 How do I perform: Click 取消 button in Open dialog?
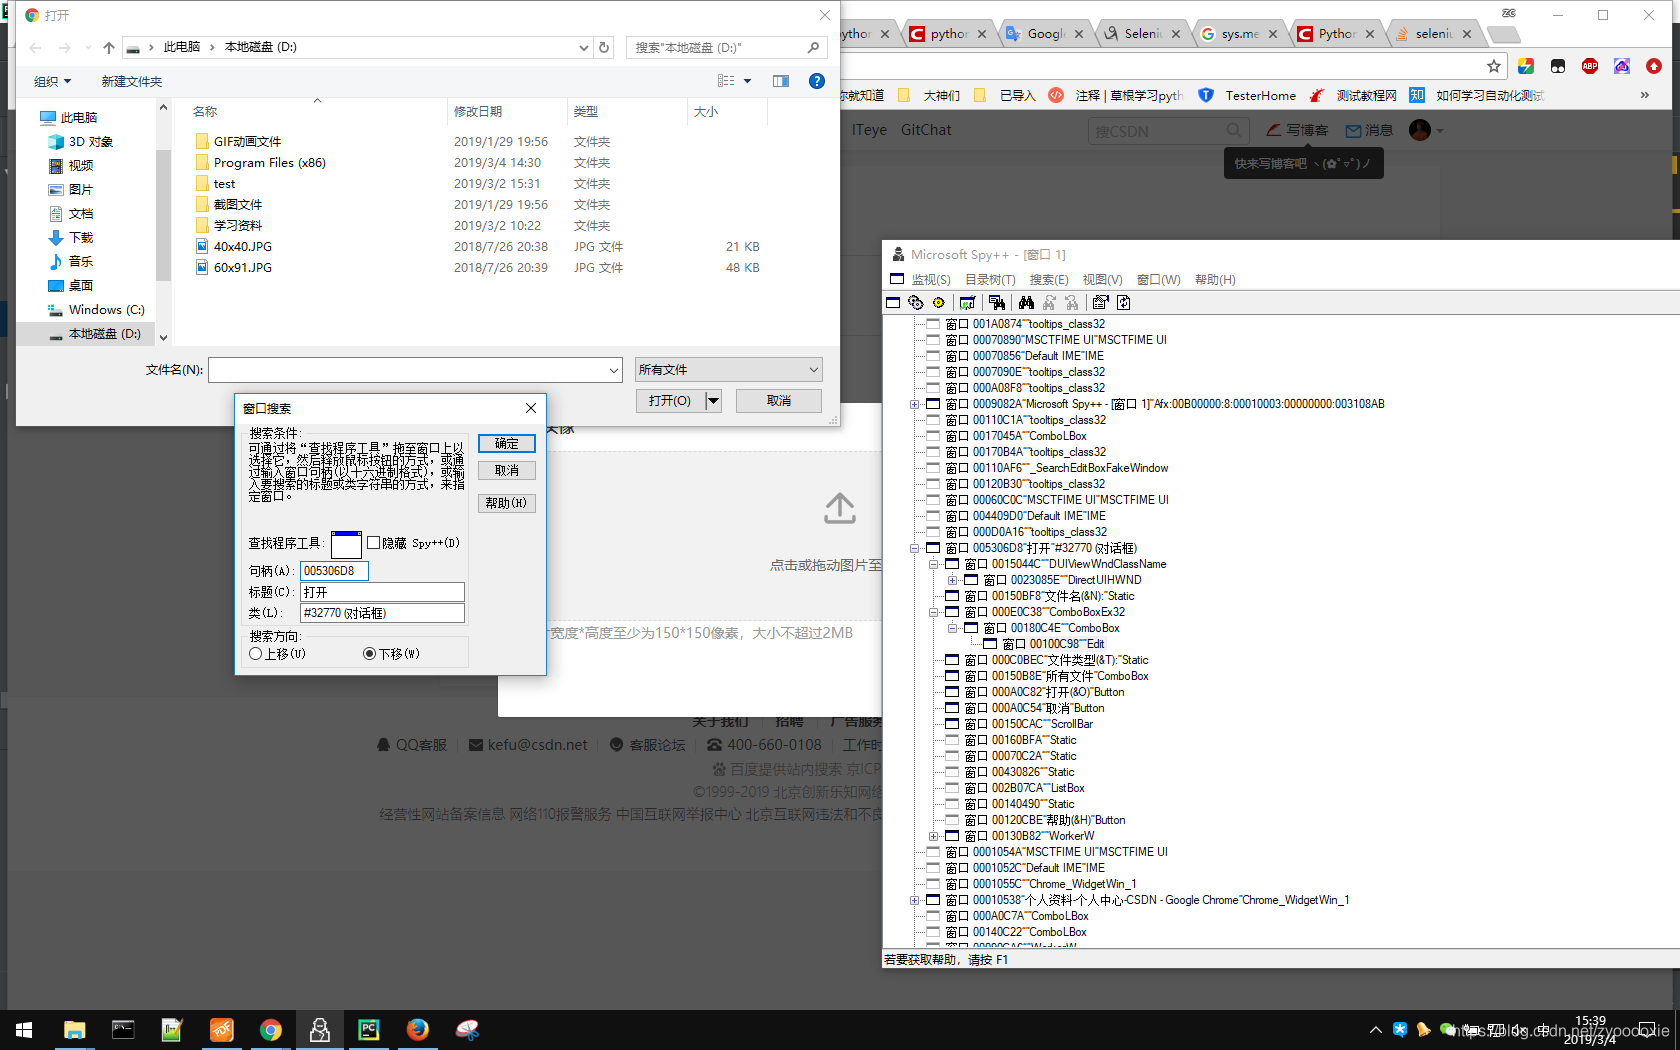click(779, 401)
